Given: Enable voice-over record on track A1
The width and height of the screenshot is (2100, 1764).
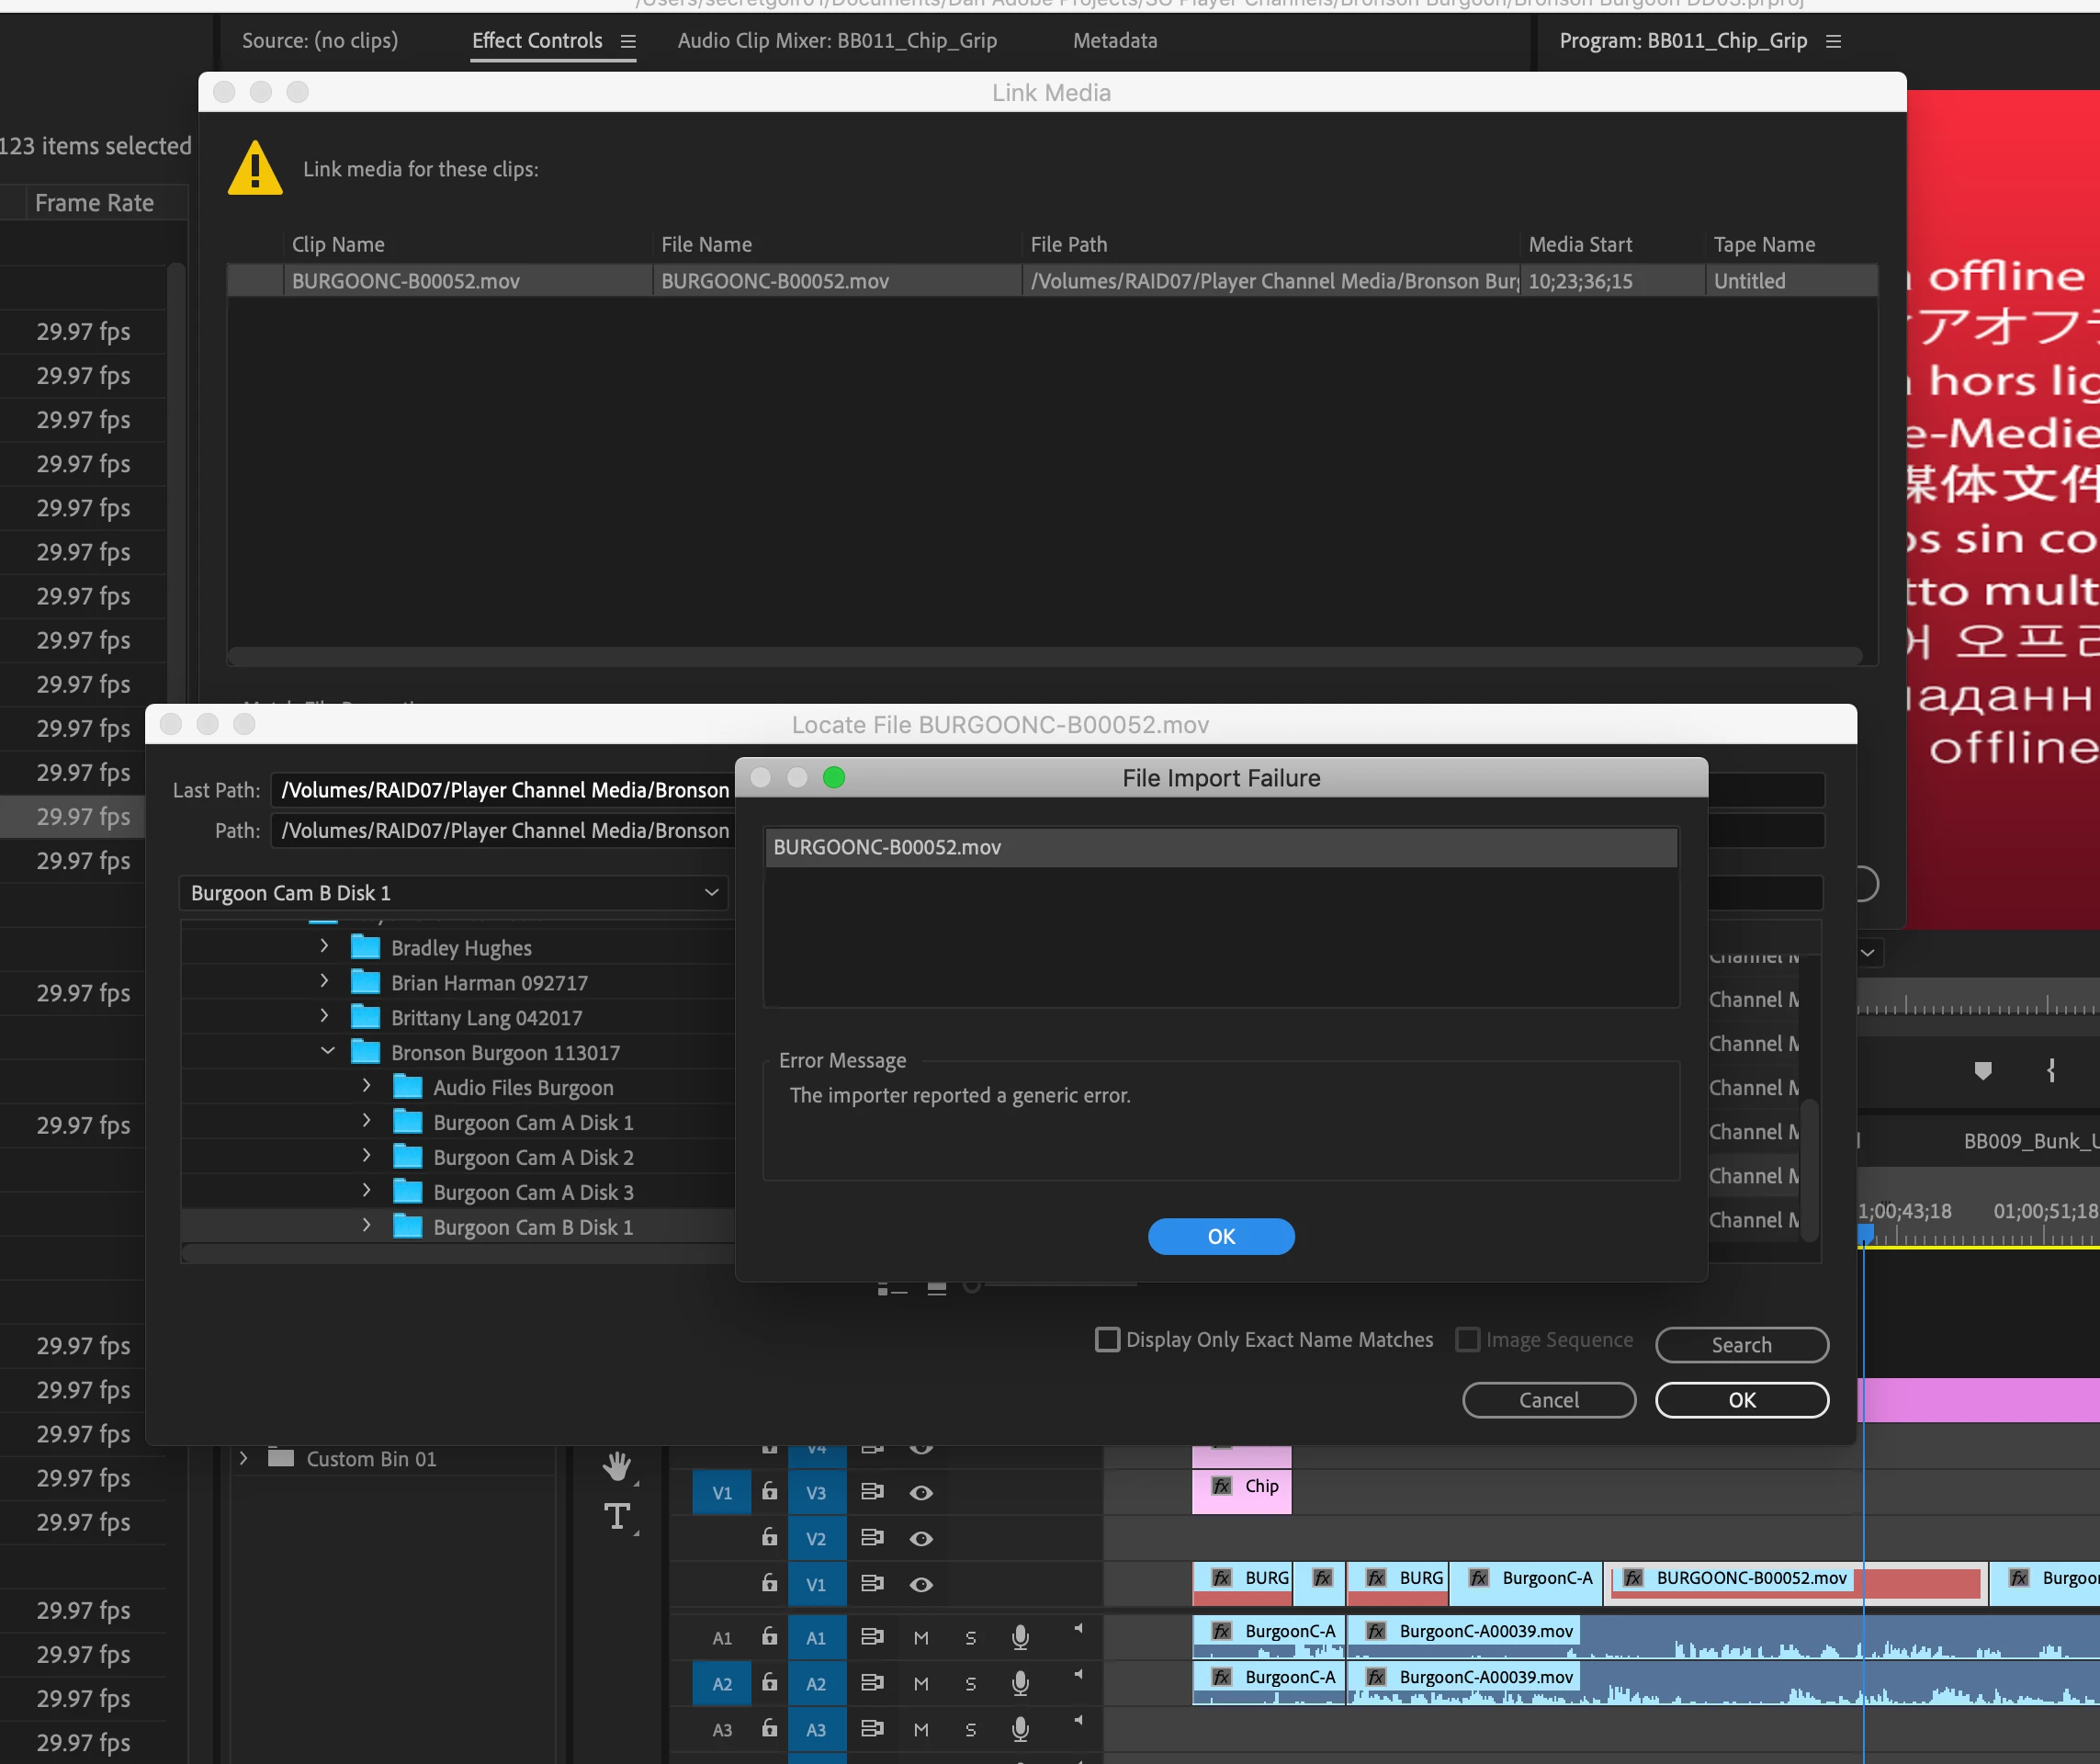Looking at the screenshot, I should (1019, 1637).
